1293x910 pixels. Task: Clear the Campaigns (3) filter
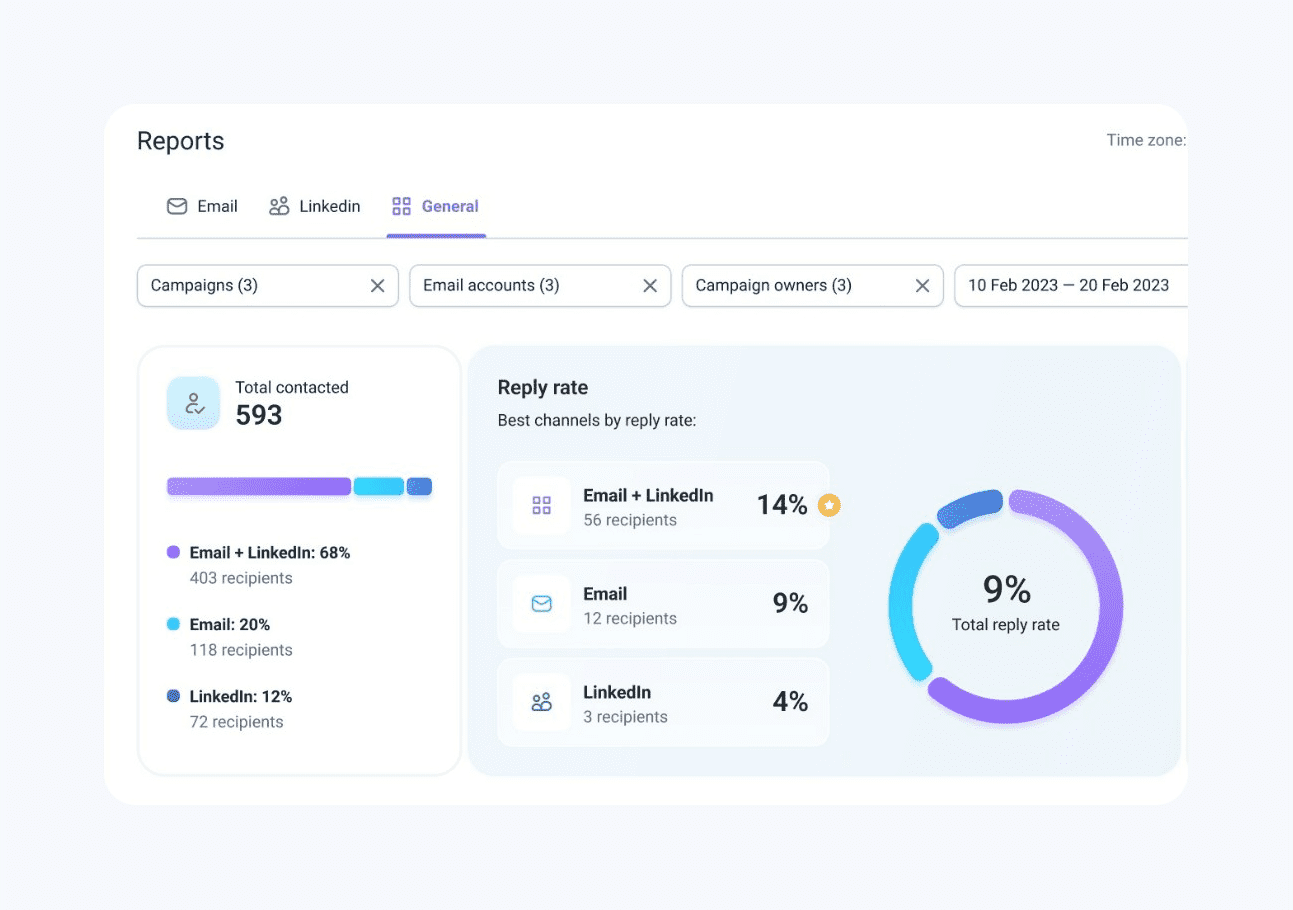click(377, 286)
